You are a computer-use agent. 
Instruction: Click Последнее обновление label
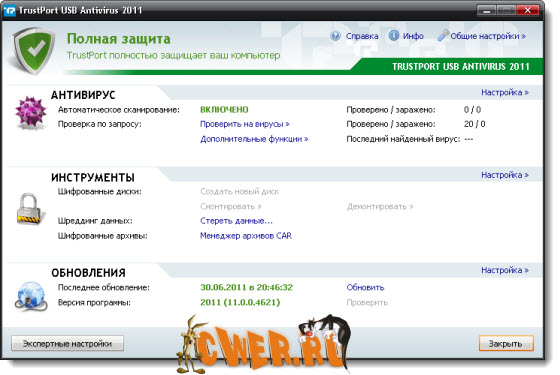pyautogui.click(x=104, y=288)
